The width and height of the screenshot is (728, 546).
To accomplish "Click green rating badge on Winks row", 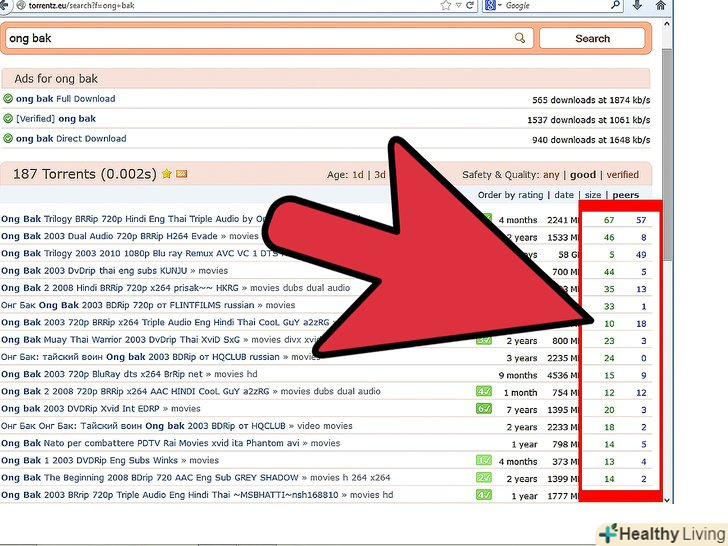I will [484, 460].
